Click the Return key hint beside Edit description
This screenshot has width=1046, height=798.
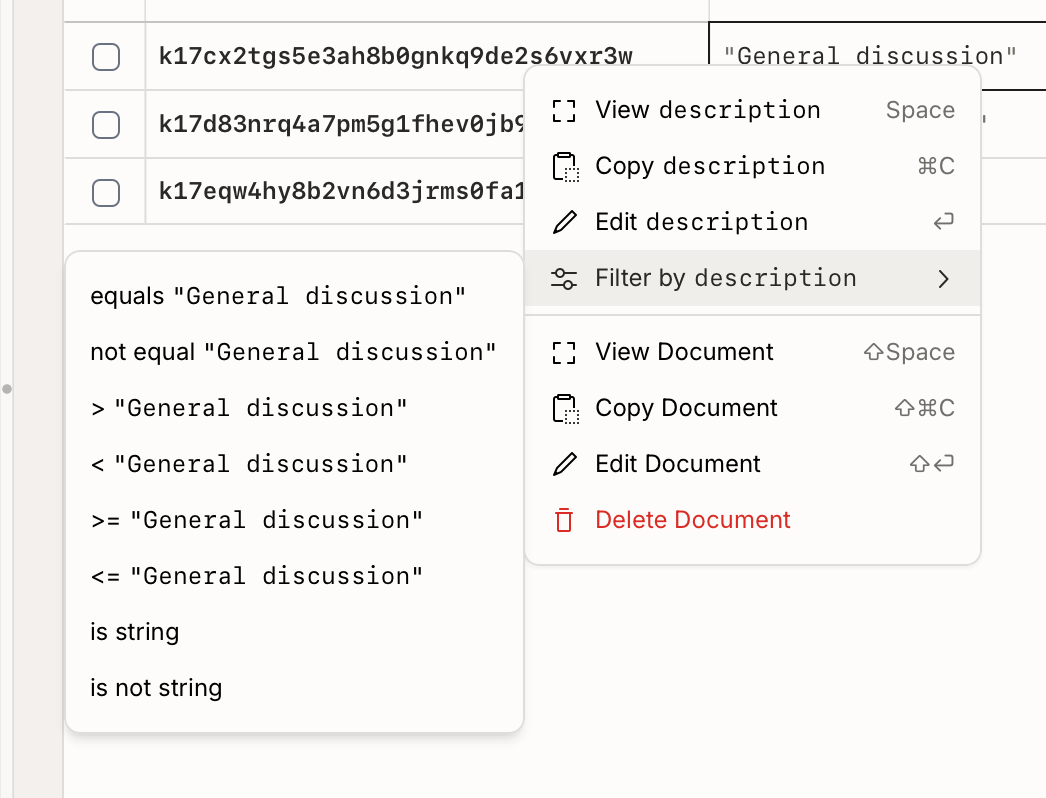pyautogui.click(x=943, y=222)
